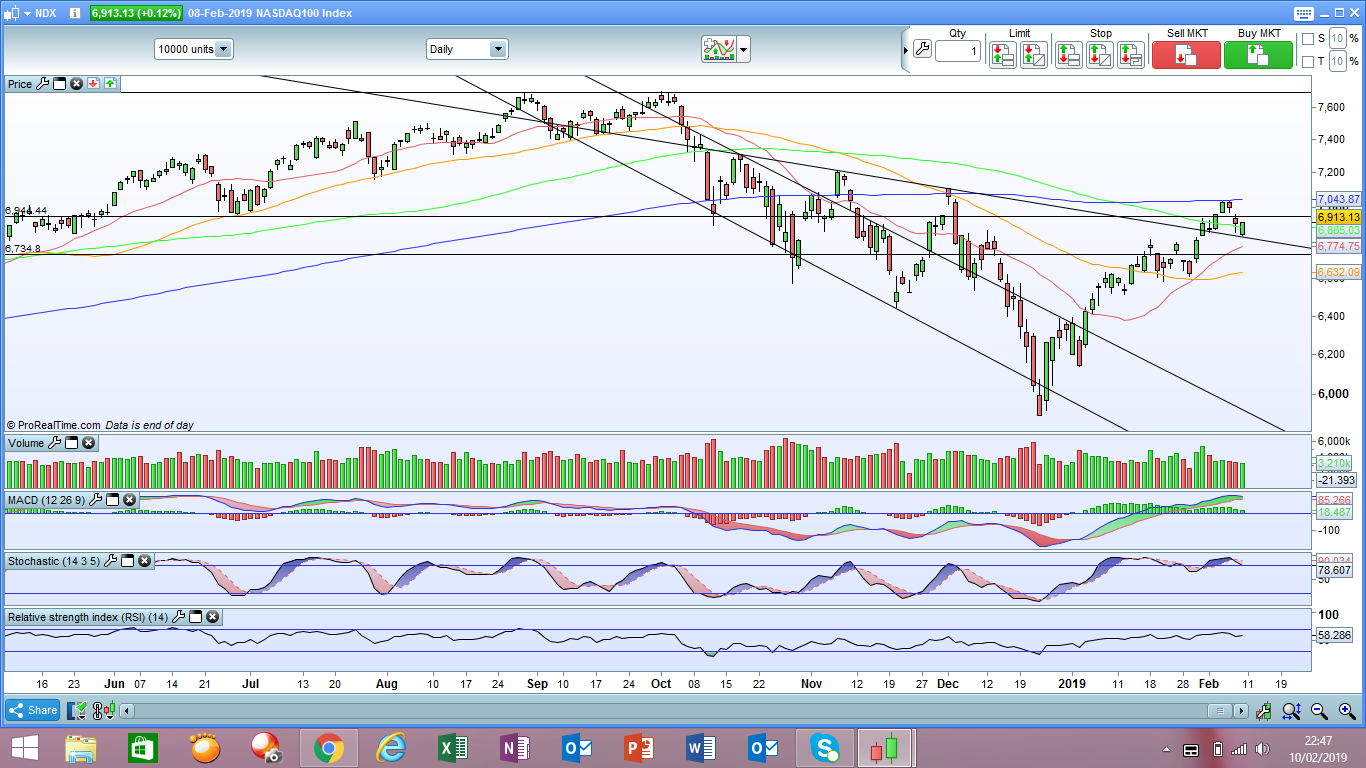
Task: Click the 6,913.13 (+0.12%) price label
Action: click(136, 13)
